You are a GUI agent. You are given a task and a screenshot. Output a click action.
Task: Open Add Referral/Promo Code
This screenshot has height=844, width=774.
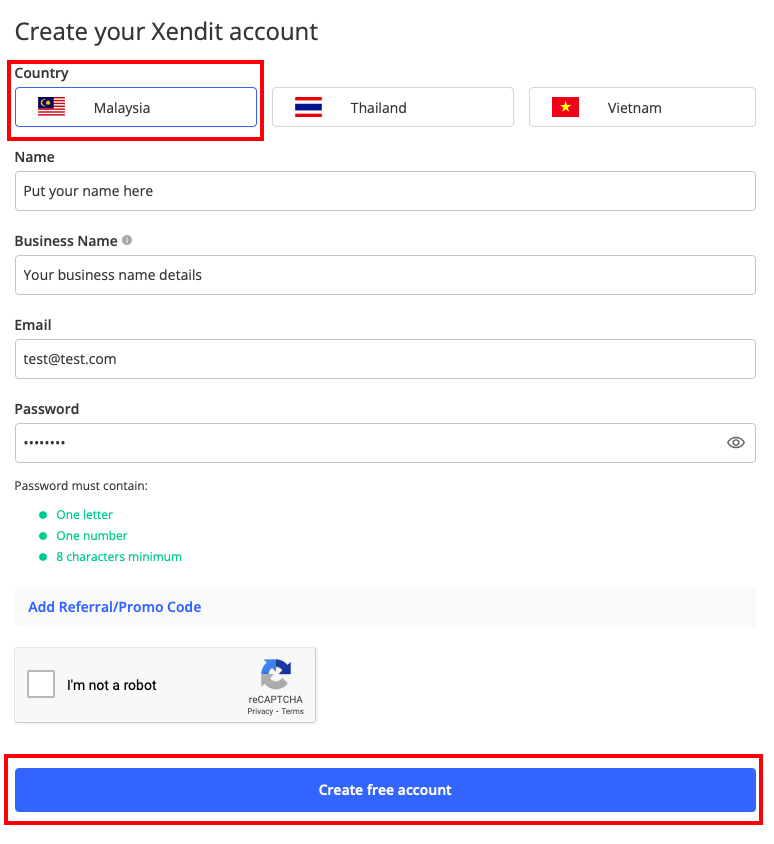[x=115, y=607]
